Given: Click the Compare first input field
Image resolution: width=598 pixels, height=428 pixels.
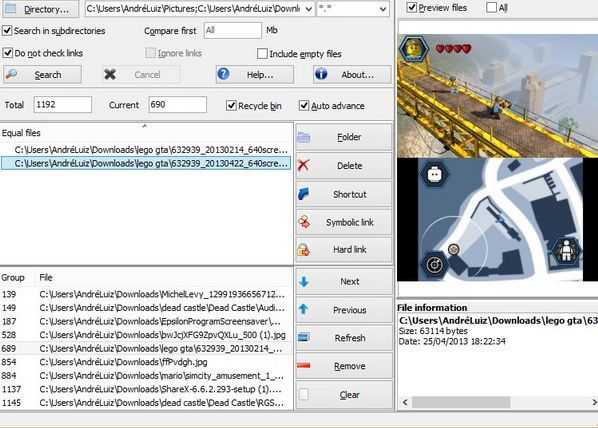Looking at the screenshot, I should click(x=233, y=30).
